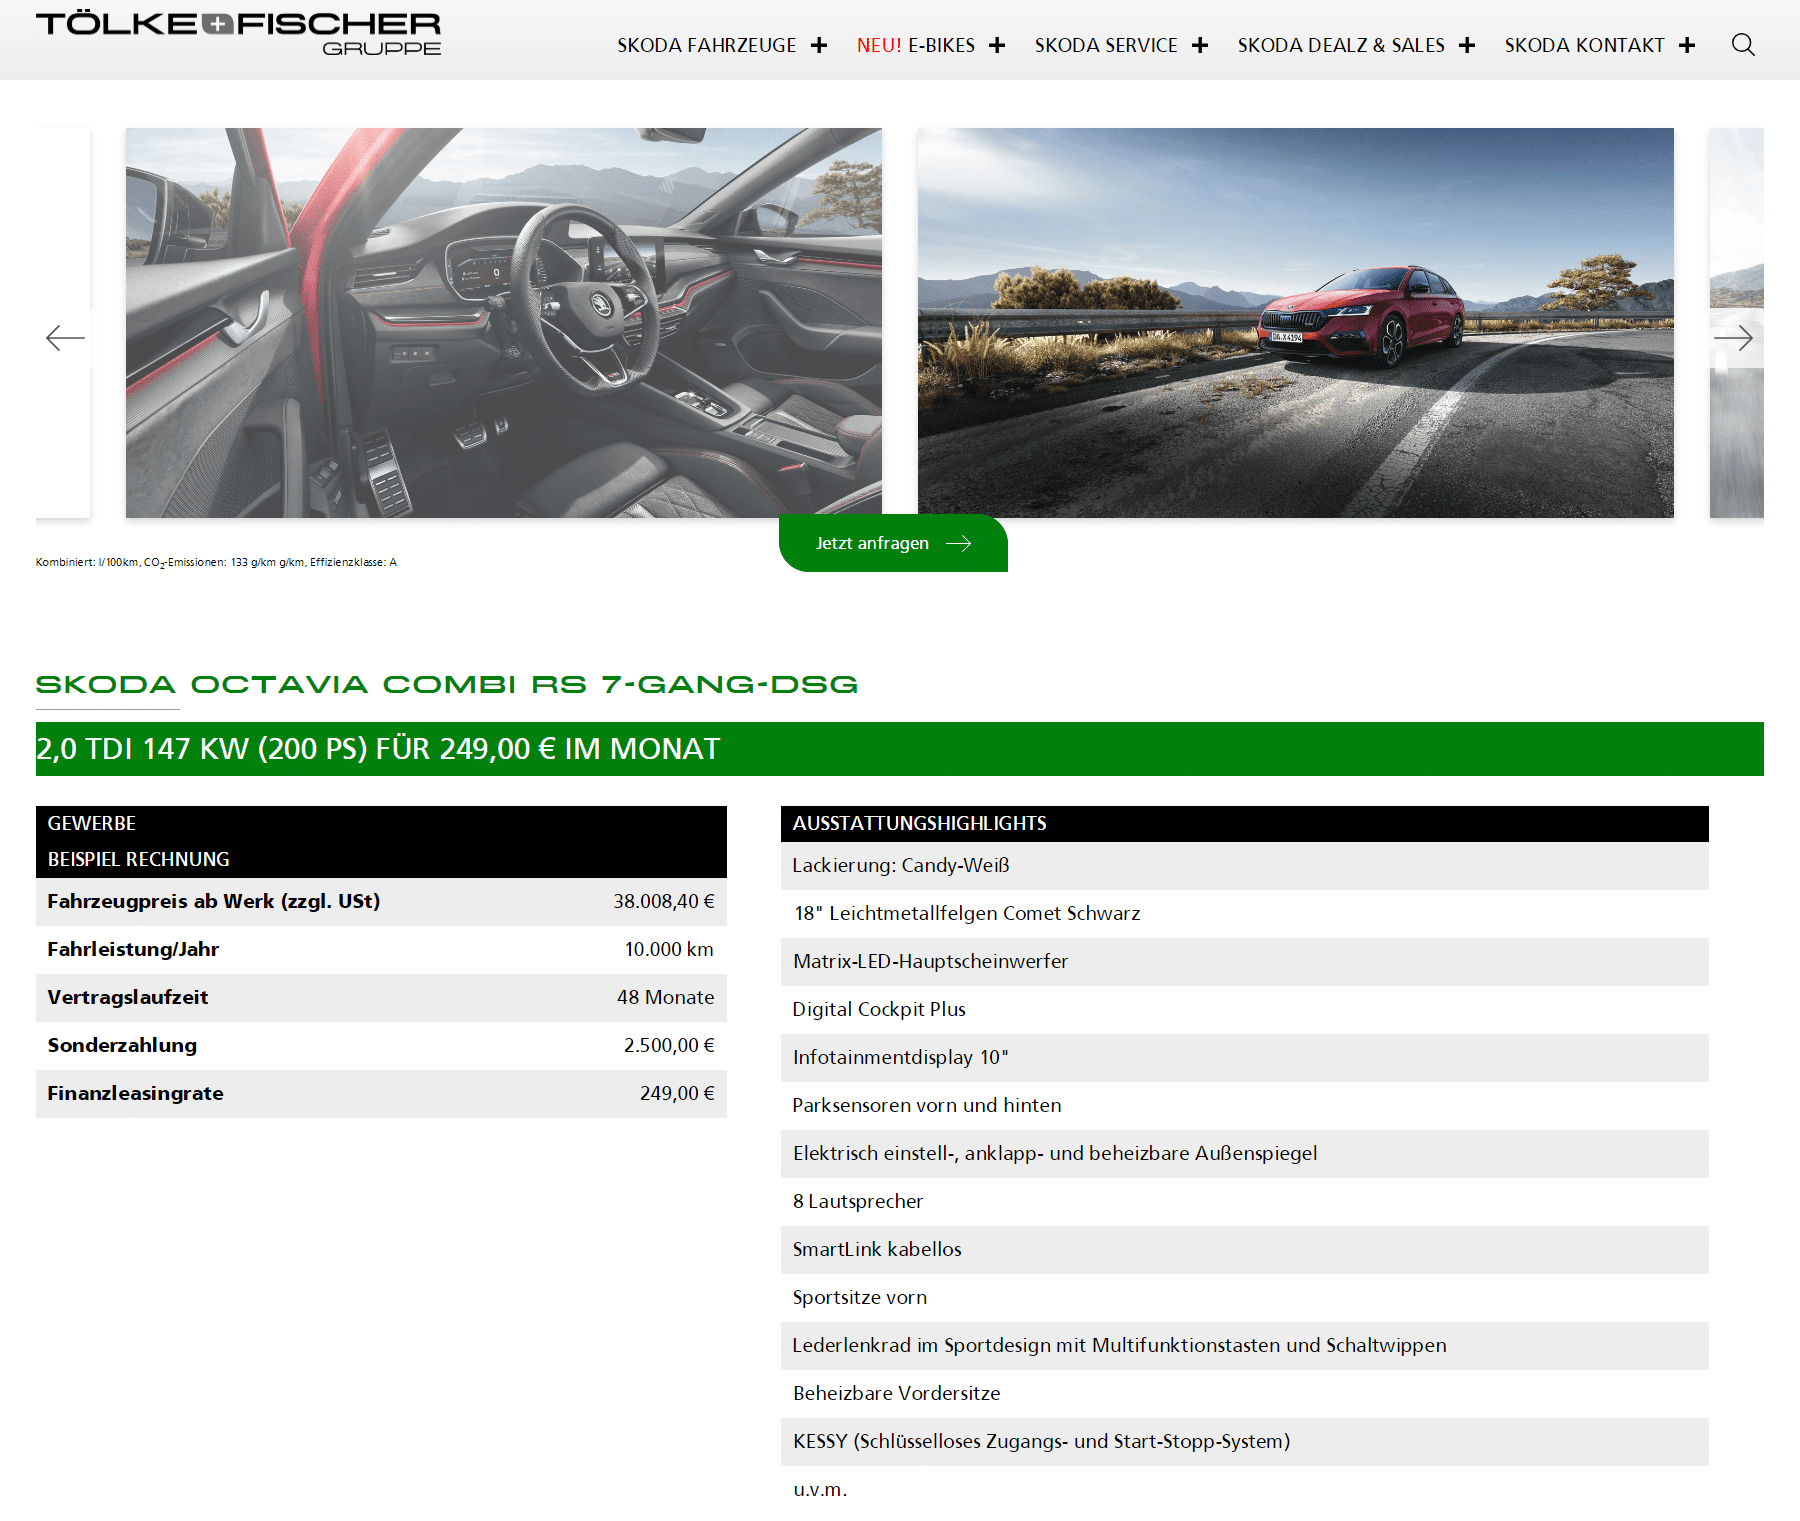
Task: Select the u.v.m. row
Action: coord(1245,1490)
